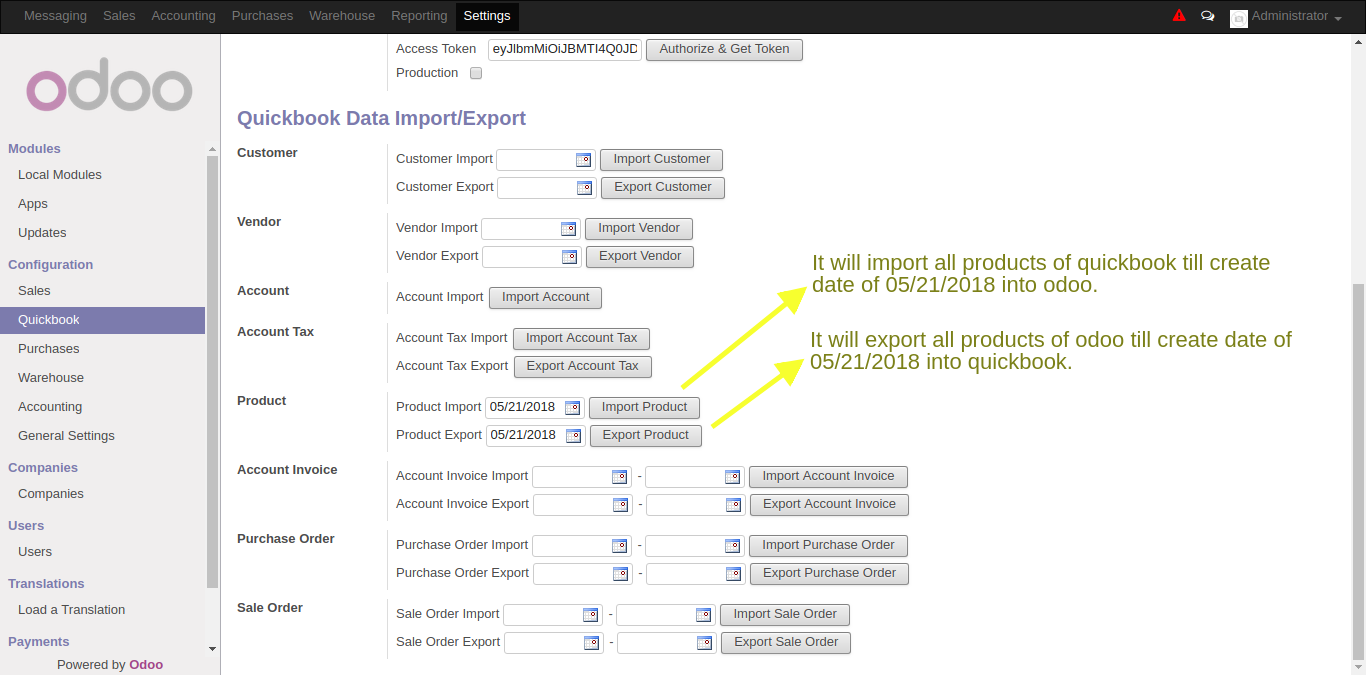Toggle the Production checkbox
This screenshot has width=1366, height=675.
[476, 73]
